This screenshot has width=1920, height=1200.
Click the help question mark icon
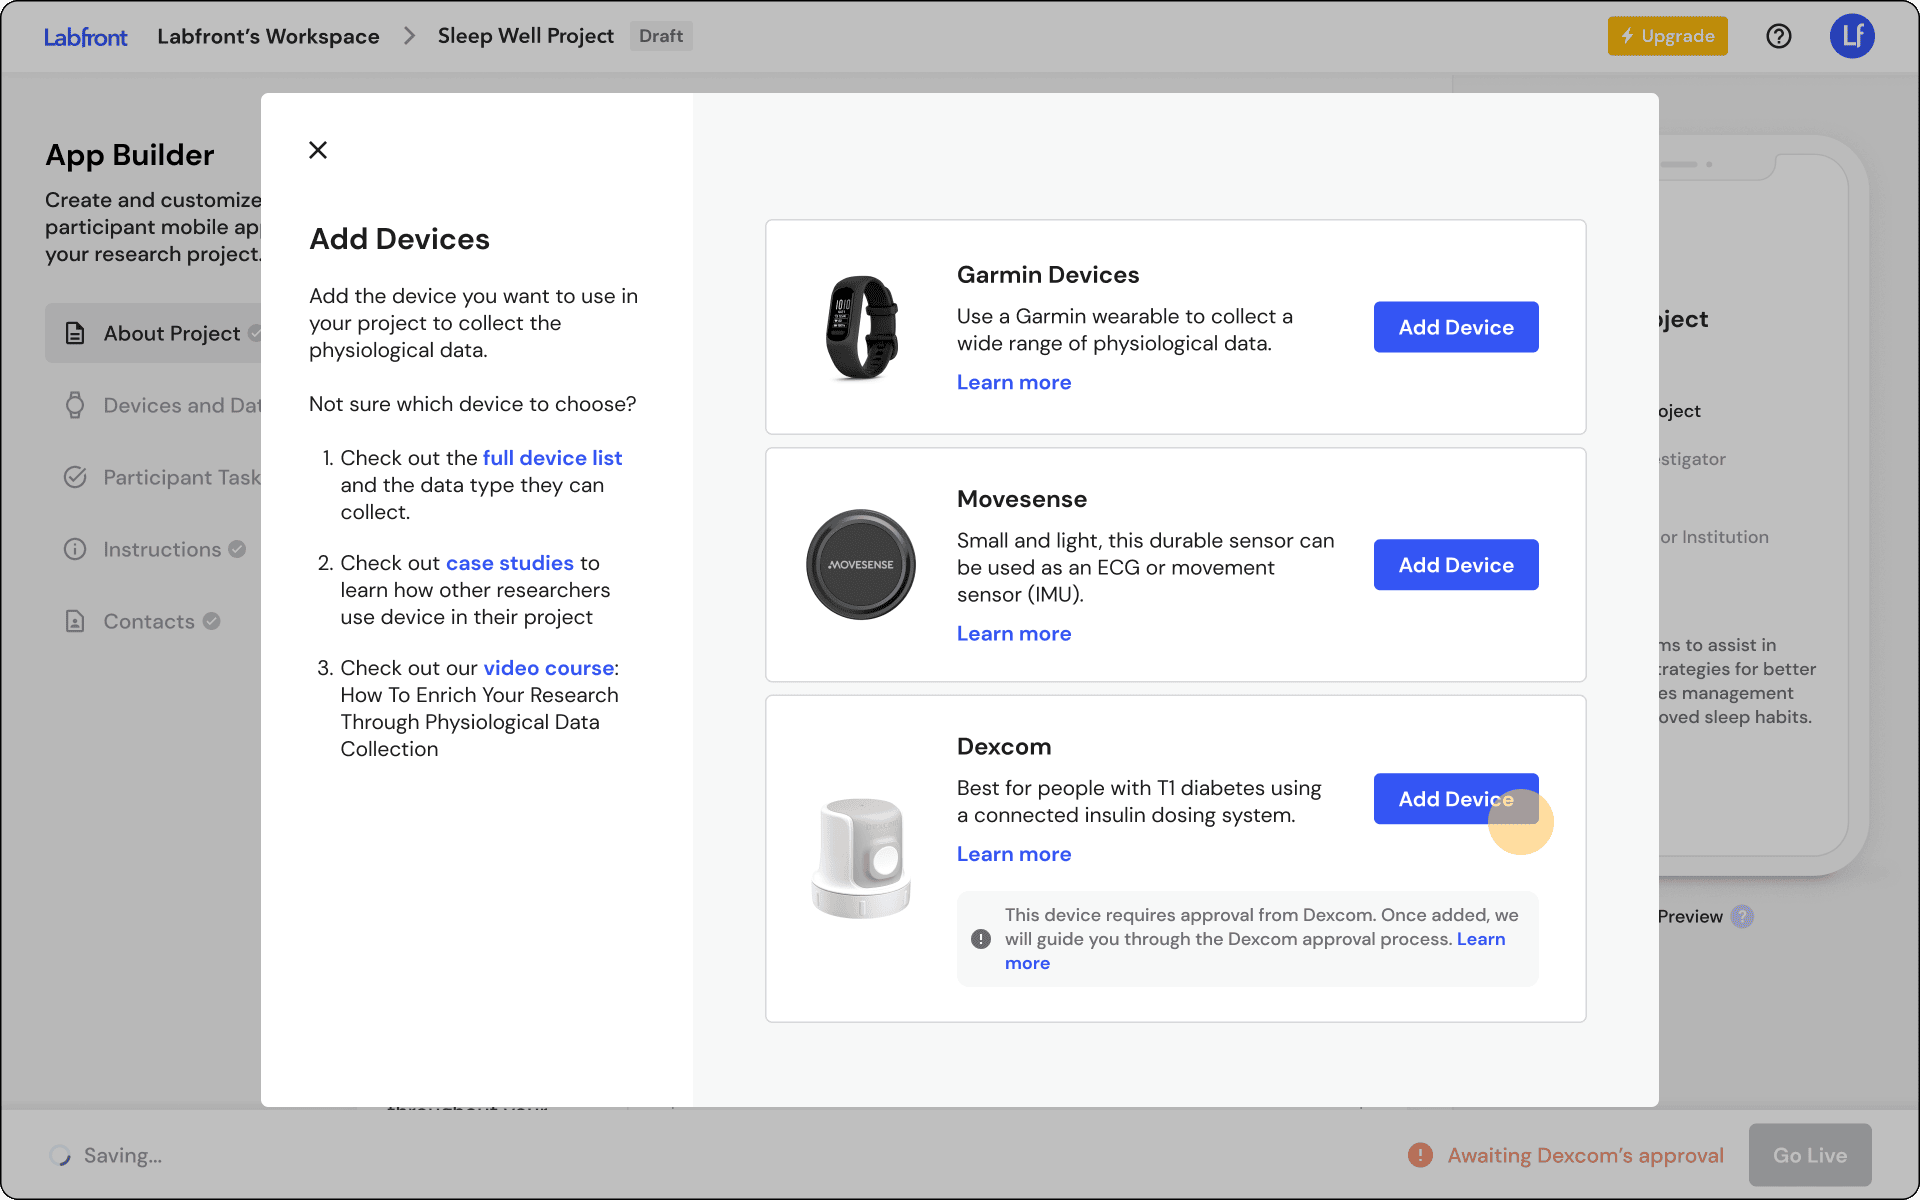click(x=1778, y=36)
